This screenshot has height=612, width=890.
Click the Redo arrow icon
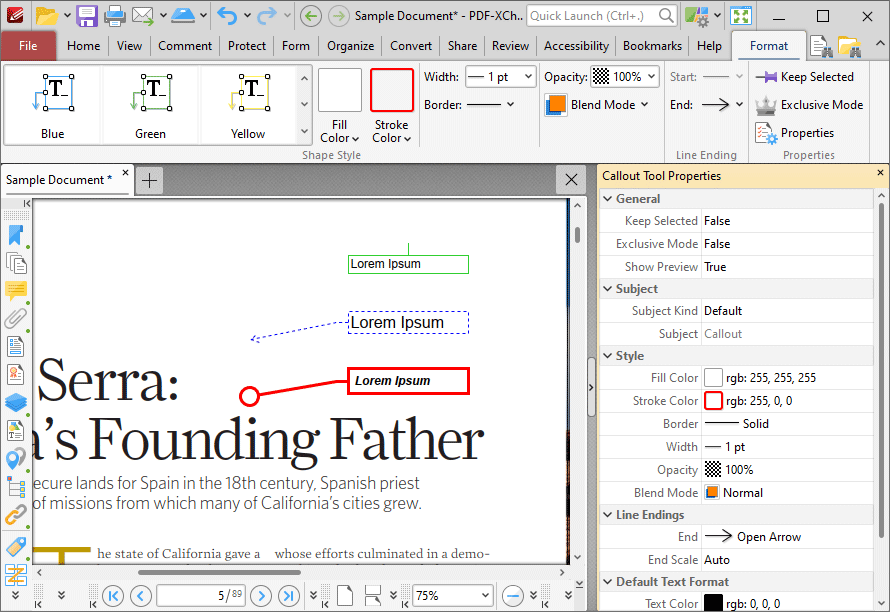point(267,15)
